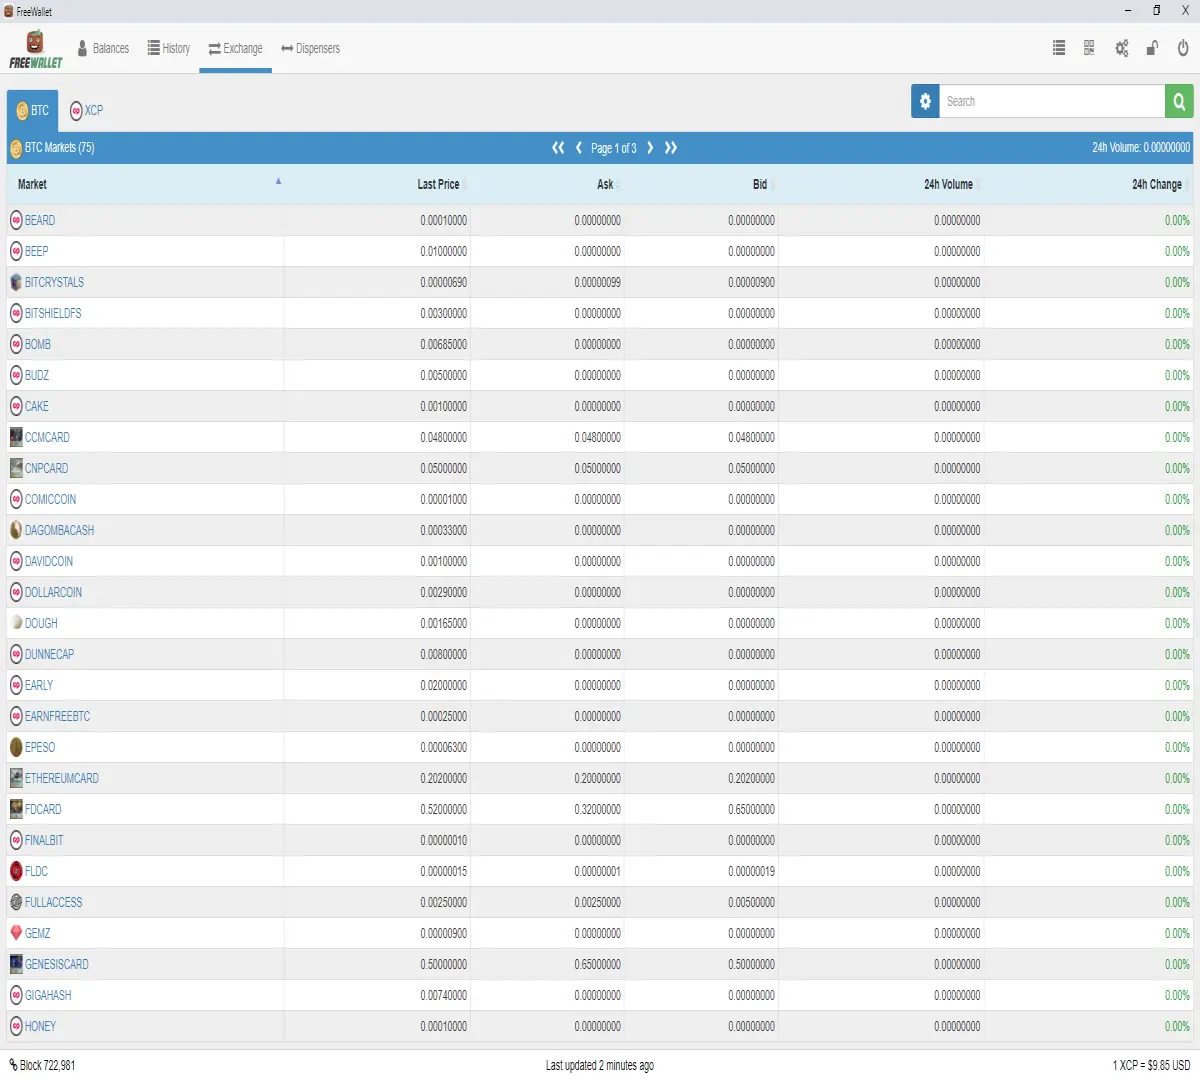This screenshot has width=1200, height=1080.
Task: Click the wallet lock icon
Action: (x=1152, y=48)
